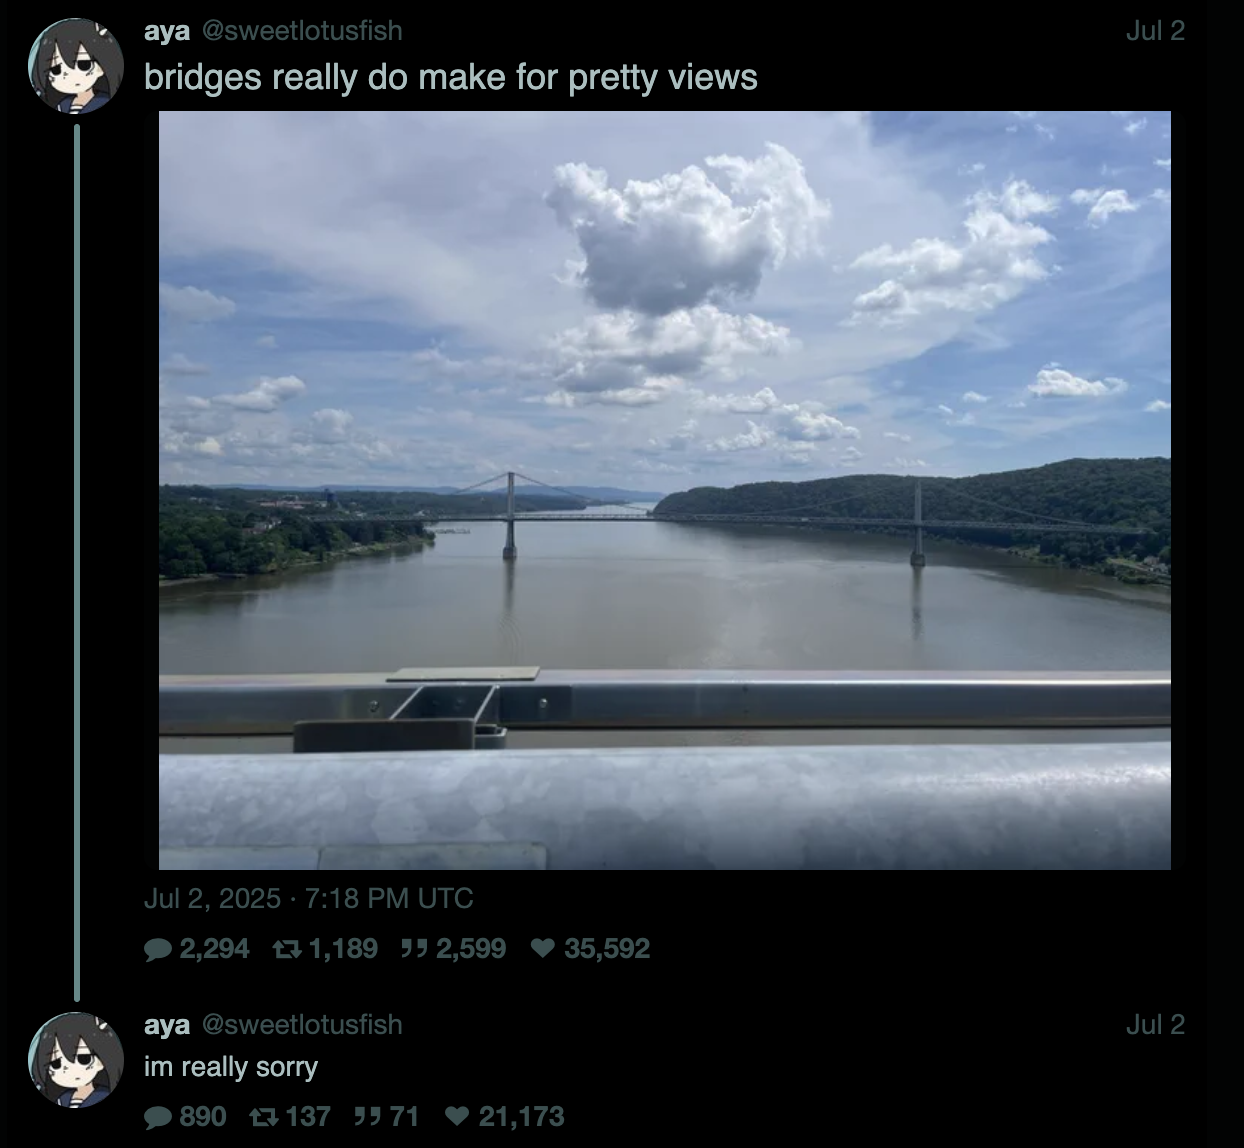
Task: Click the quote icon showing 2,599
Action: (x=413, y=948)
